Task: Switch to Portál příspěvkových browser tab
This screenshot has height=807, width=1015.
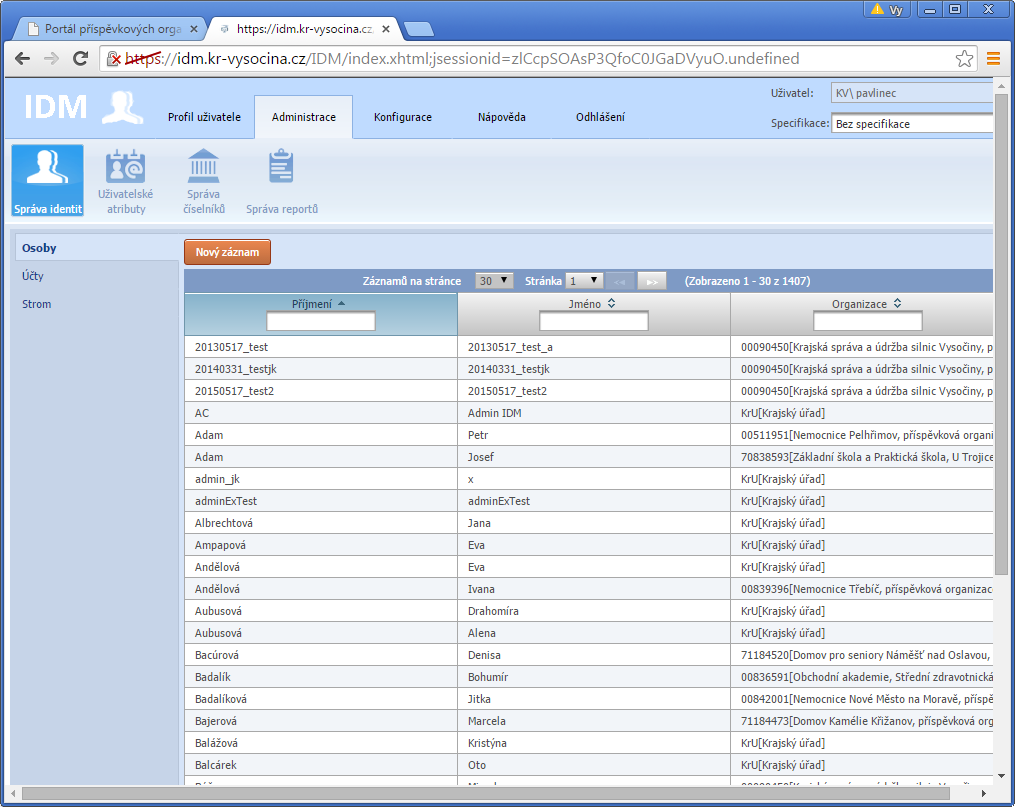Action: pyautogui.click(x=108, y=29)
